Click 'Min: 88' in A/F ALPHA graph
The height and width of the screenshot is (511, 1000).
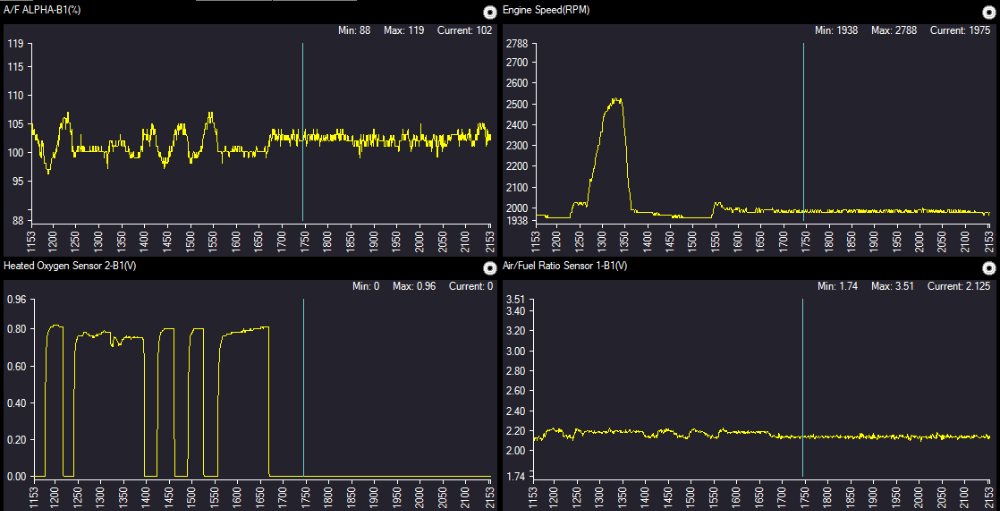[356, 31]
